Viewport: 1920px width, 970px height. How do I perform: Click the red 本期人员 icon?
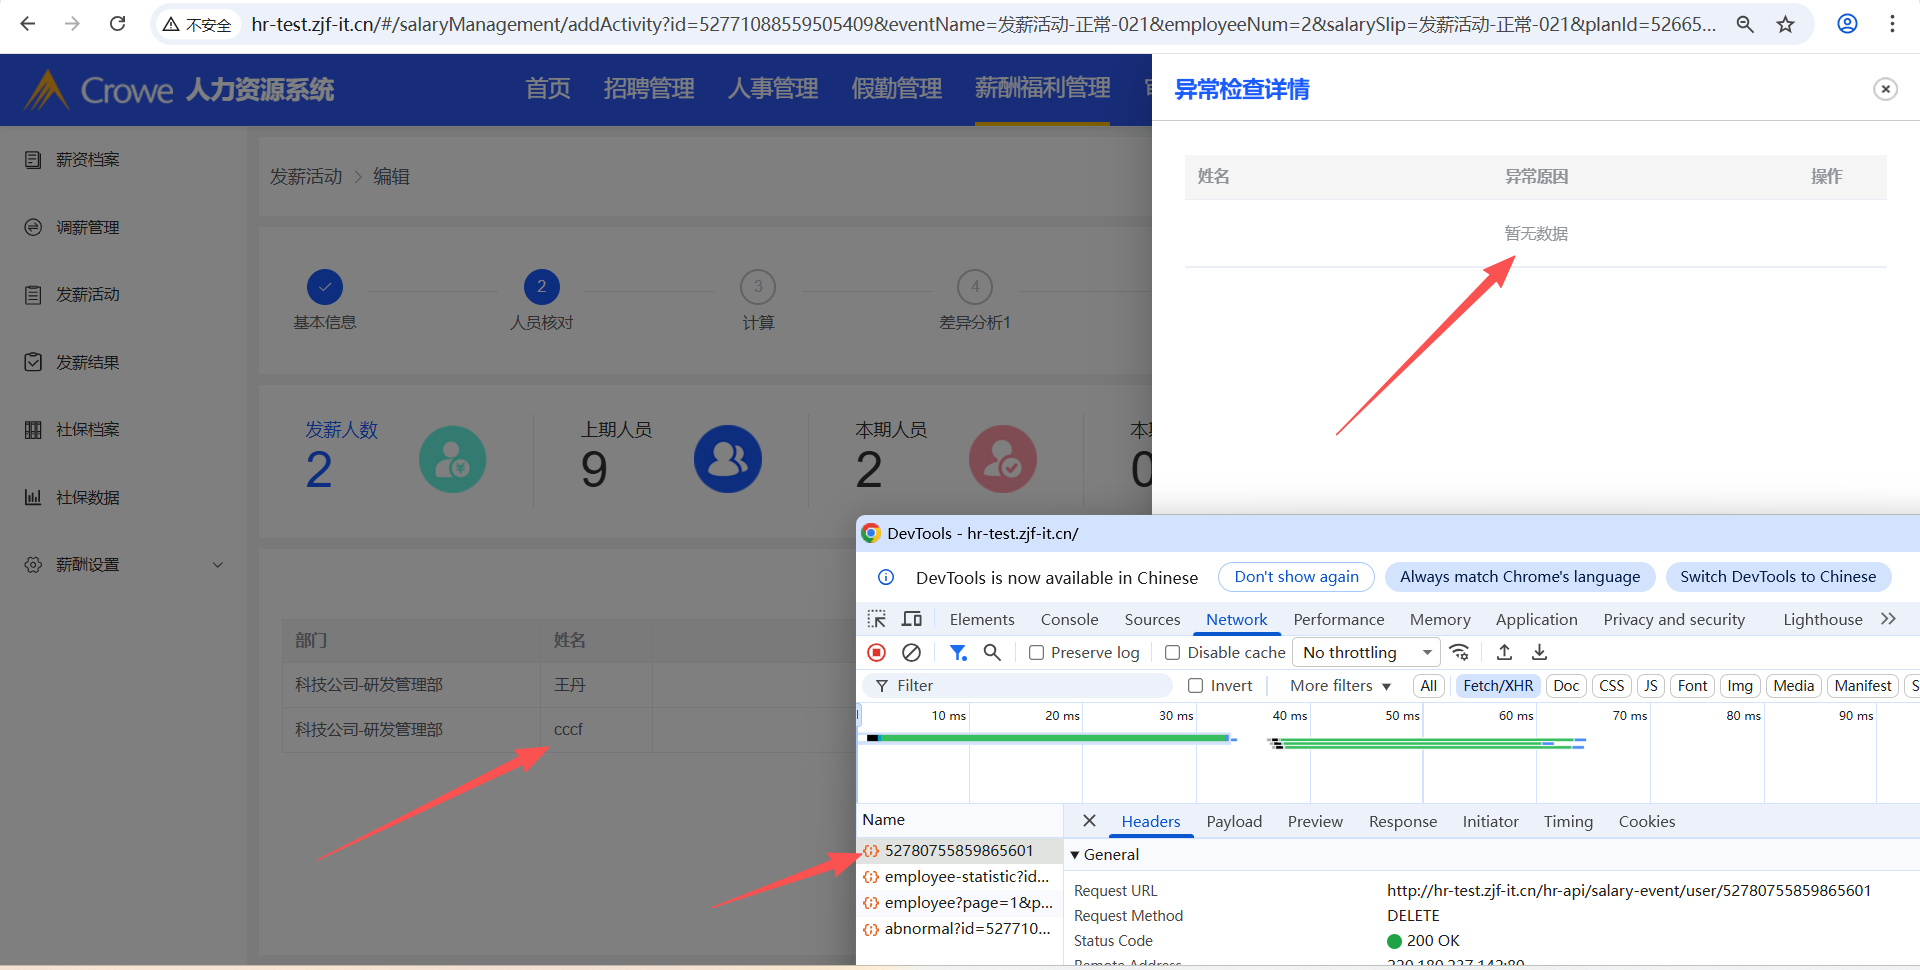pos(1003,459)
